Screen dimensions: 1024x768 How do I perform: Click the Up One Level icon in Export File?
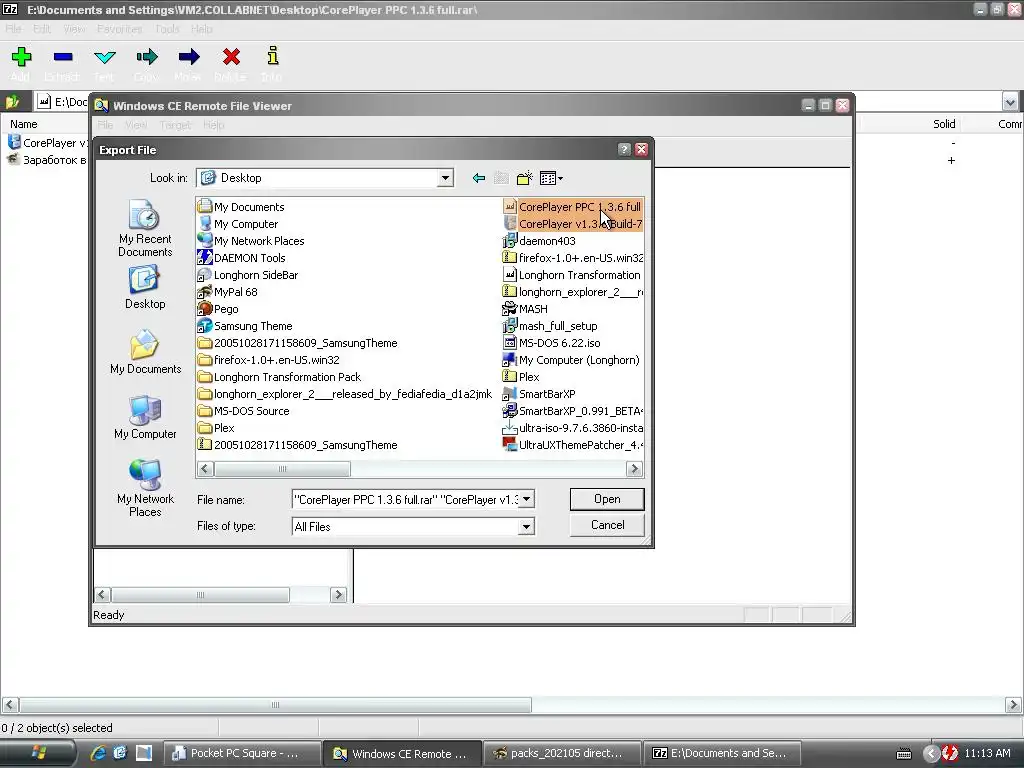[x=501, y=178]
